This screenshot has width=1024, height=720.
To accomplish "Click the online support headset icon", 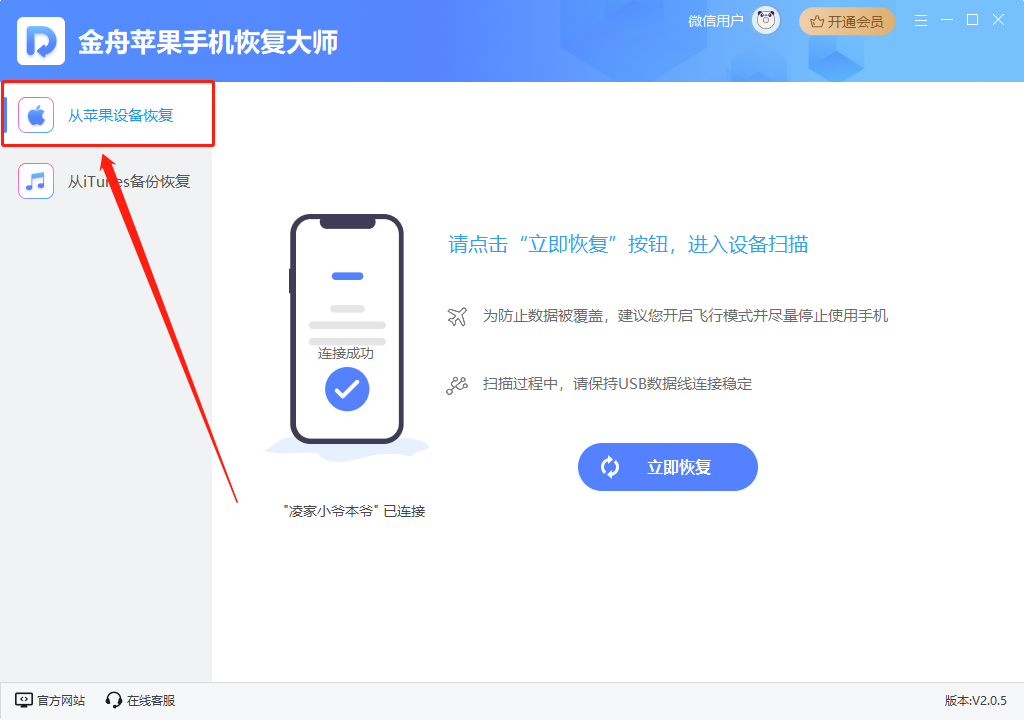I will pos(114,700).
